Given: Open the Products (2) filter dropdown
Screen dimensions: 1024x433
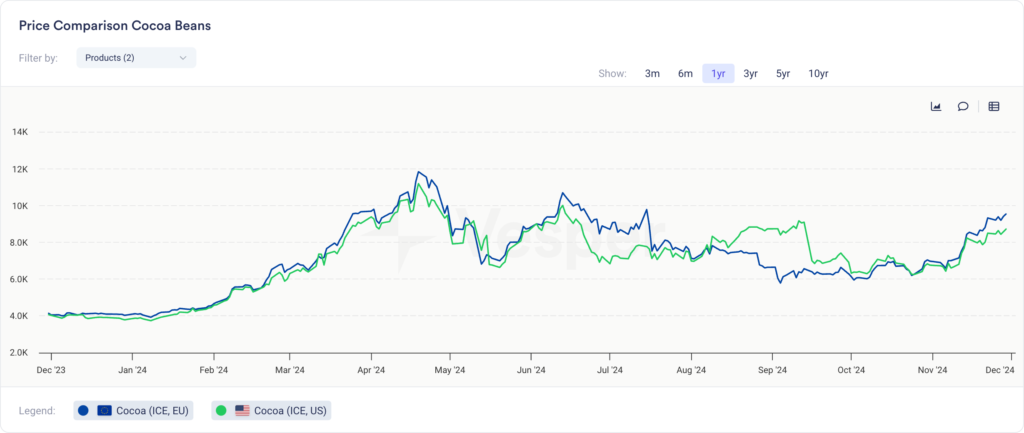Looking at the screenshot, I should click(x=136, y=58).
